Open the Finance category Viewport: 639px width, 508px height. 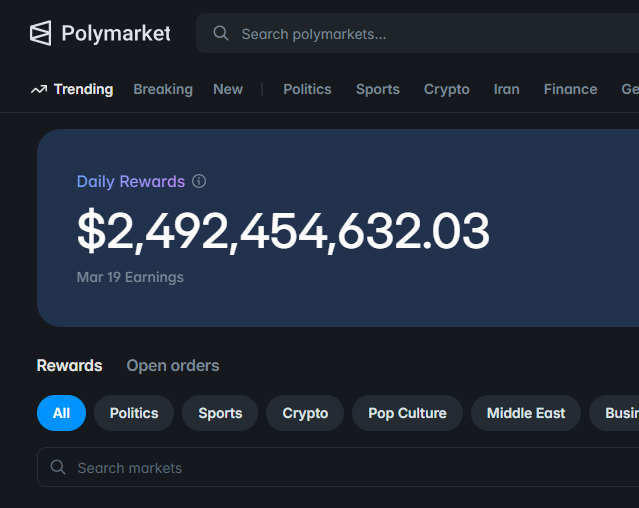[x=571, y=89]
